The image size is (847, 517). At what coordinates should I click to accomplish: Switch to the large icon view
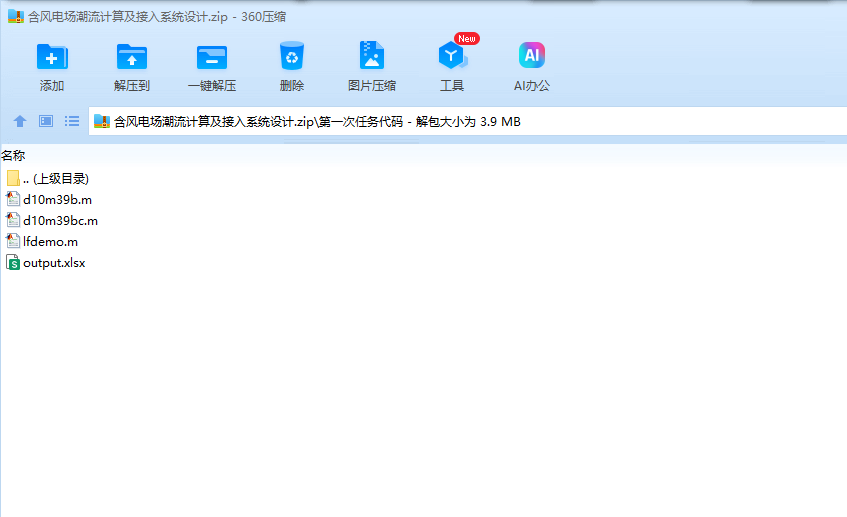(46, 121)
